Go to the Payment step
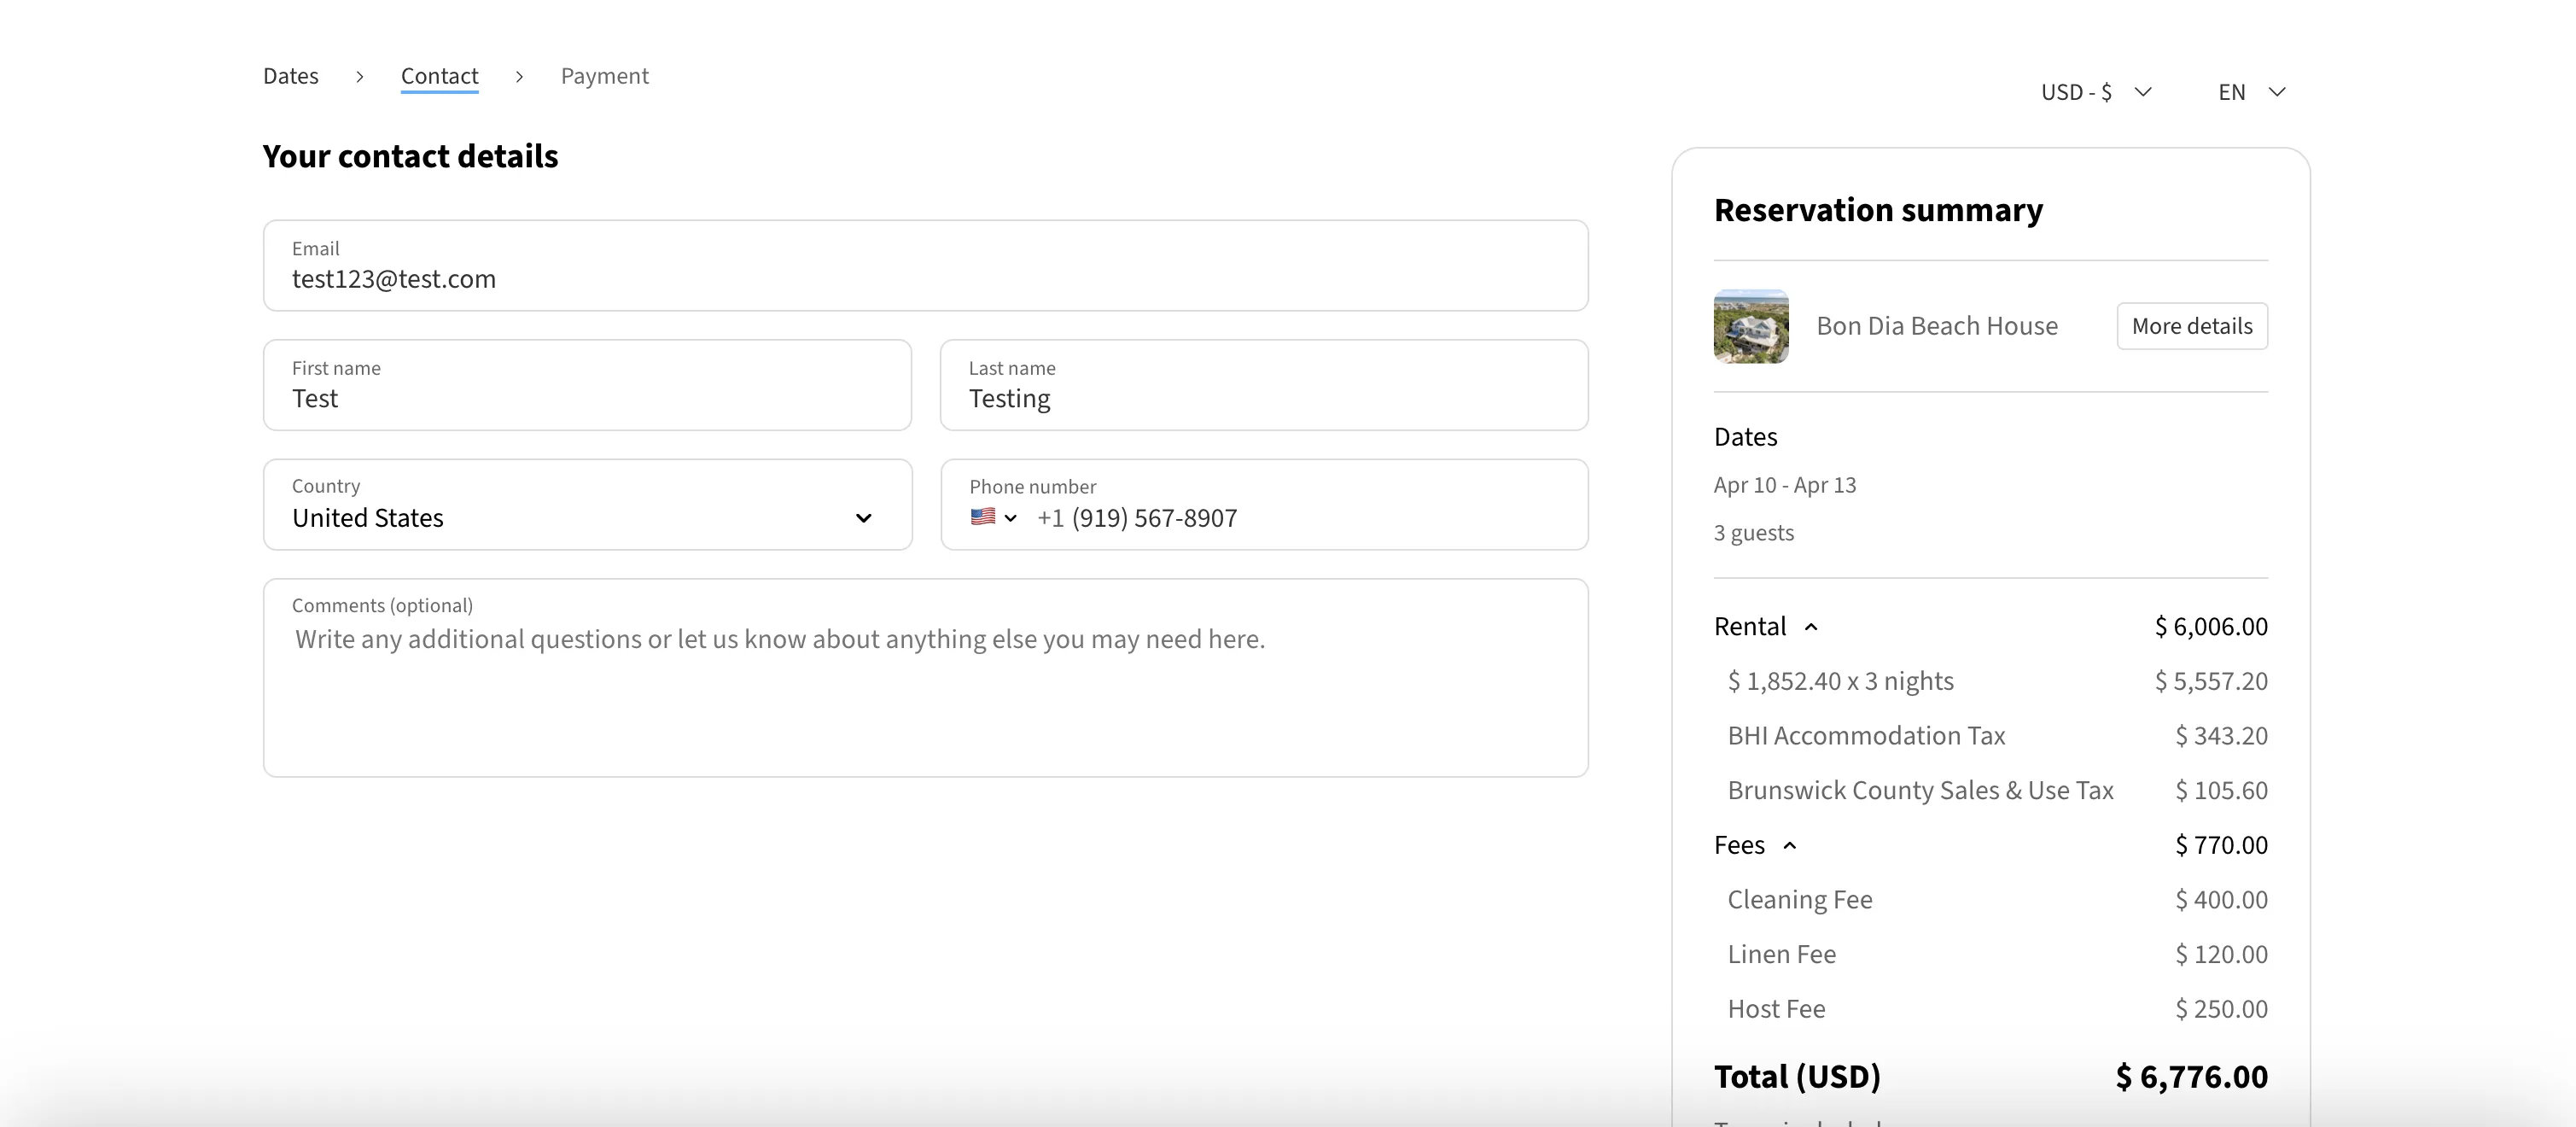 click(x=604, y=75)
